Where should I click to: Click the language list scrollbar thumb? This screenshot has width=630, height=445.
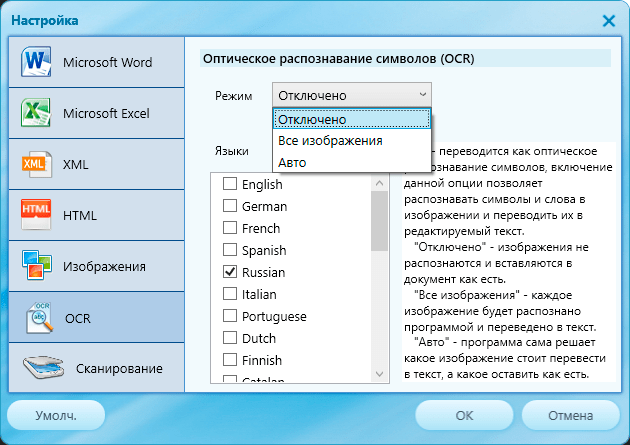click(x=379, y=221)
